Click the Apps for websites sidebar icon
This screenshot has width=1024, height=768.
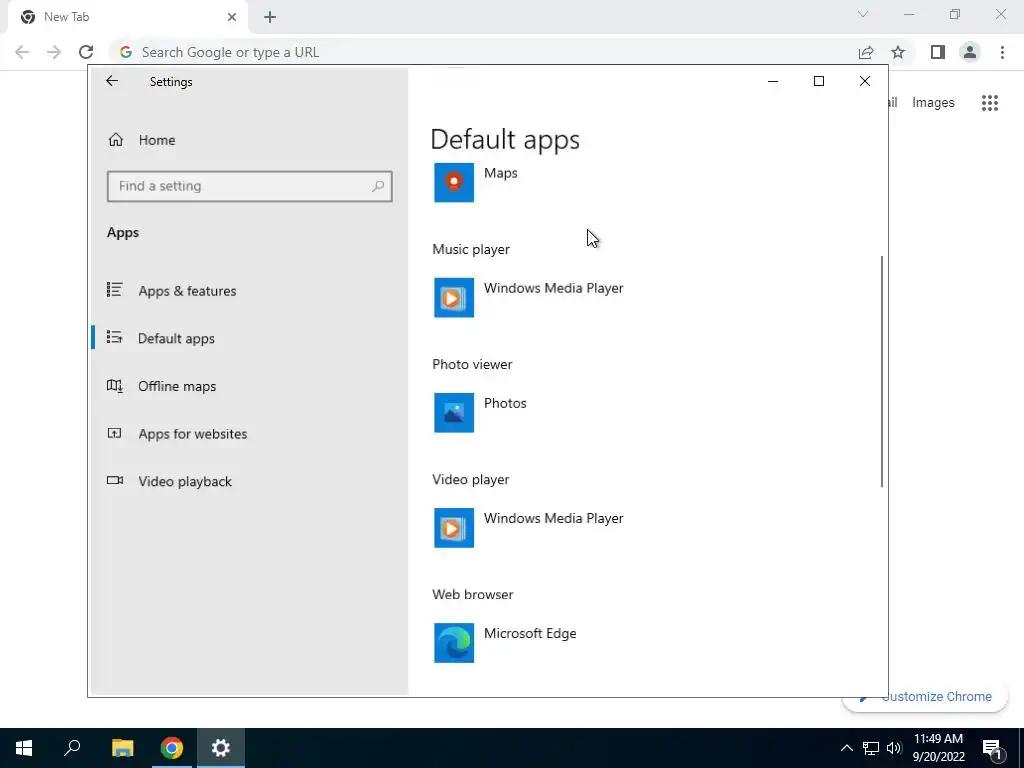[114, 433]
